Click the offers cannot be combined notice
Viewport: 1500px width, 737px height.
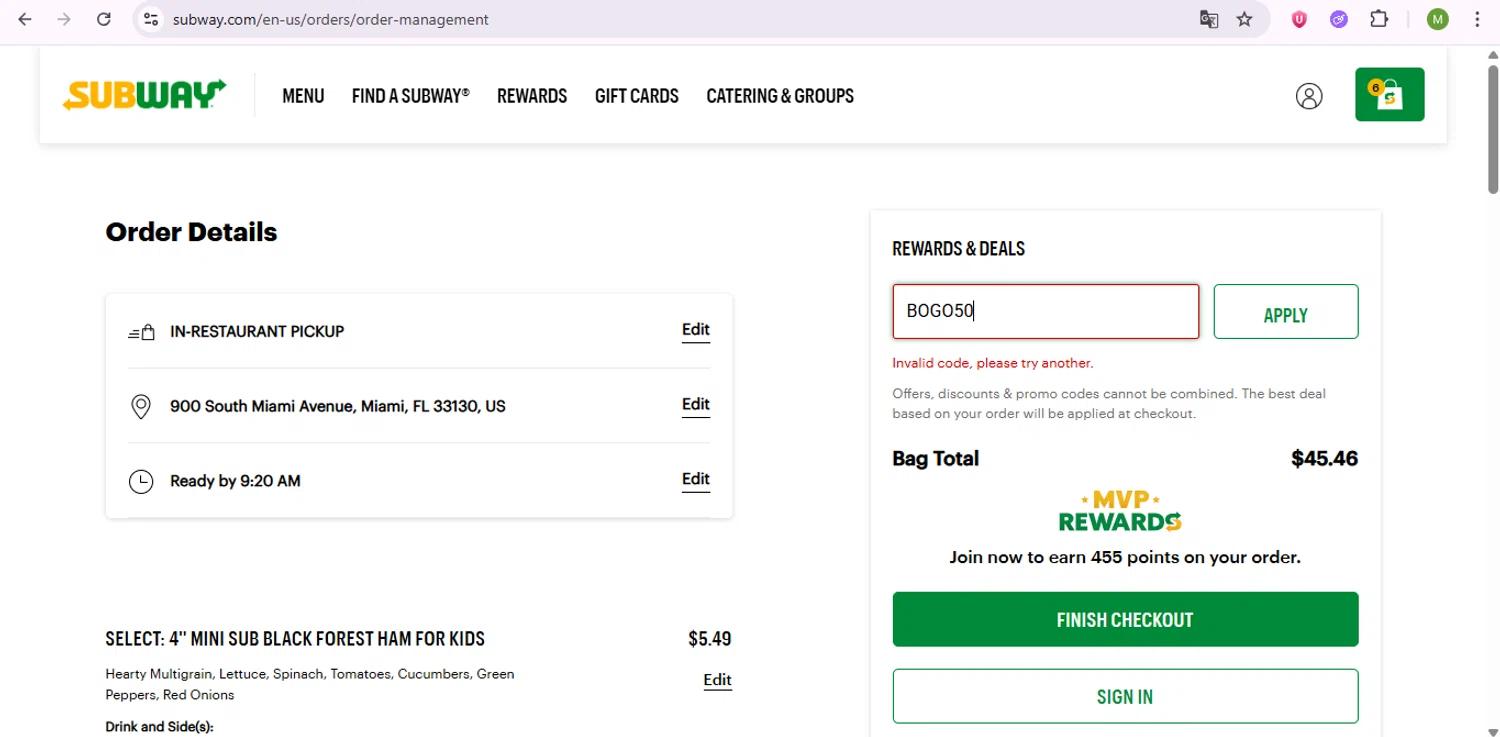point(1109,404)
